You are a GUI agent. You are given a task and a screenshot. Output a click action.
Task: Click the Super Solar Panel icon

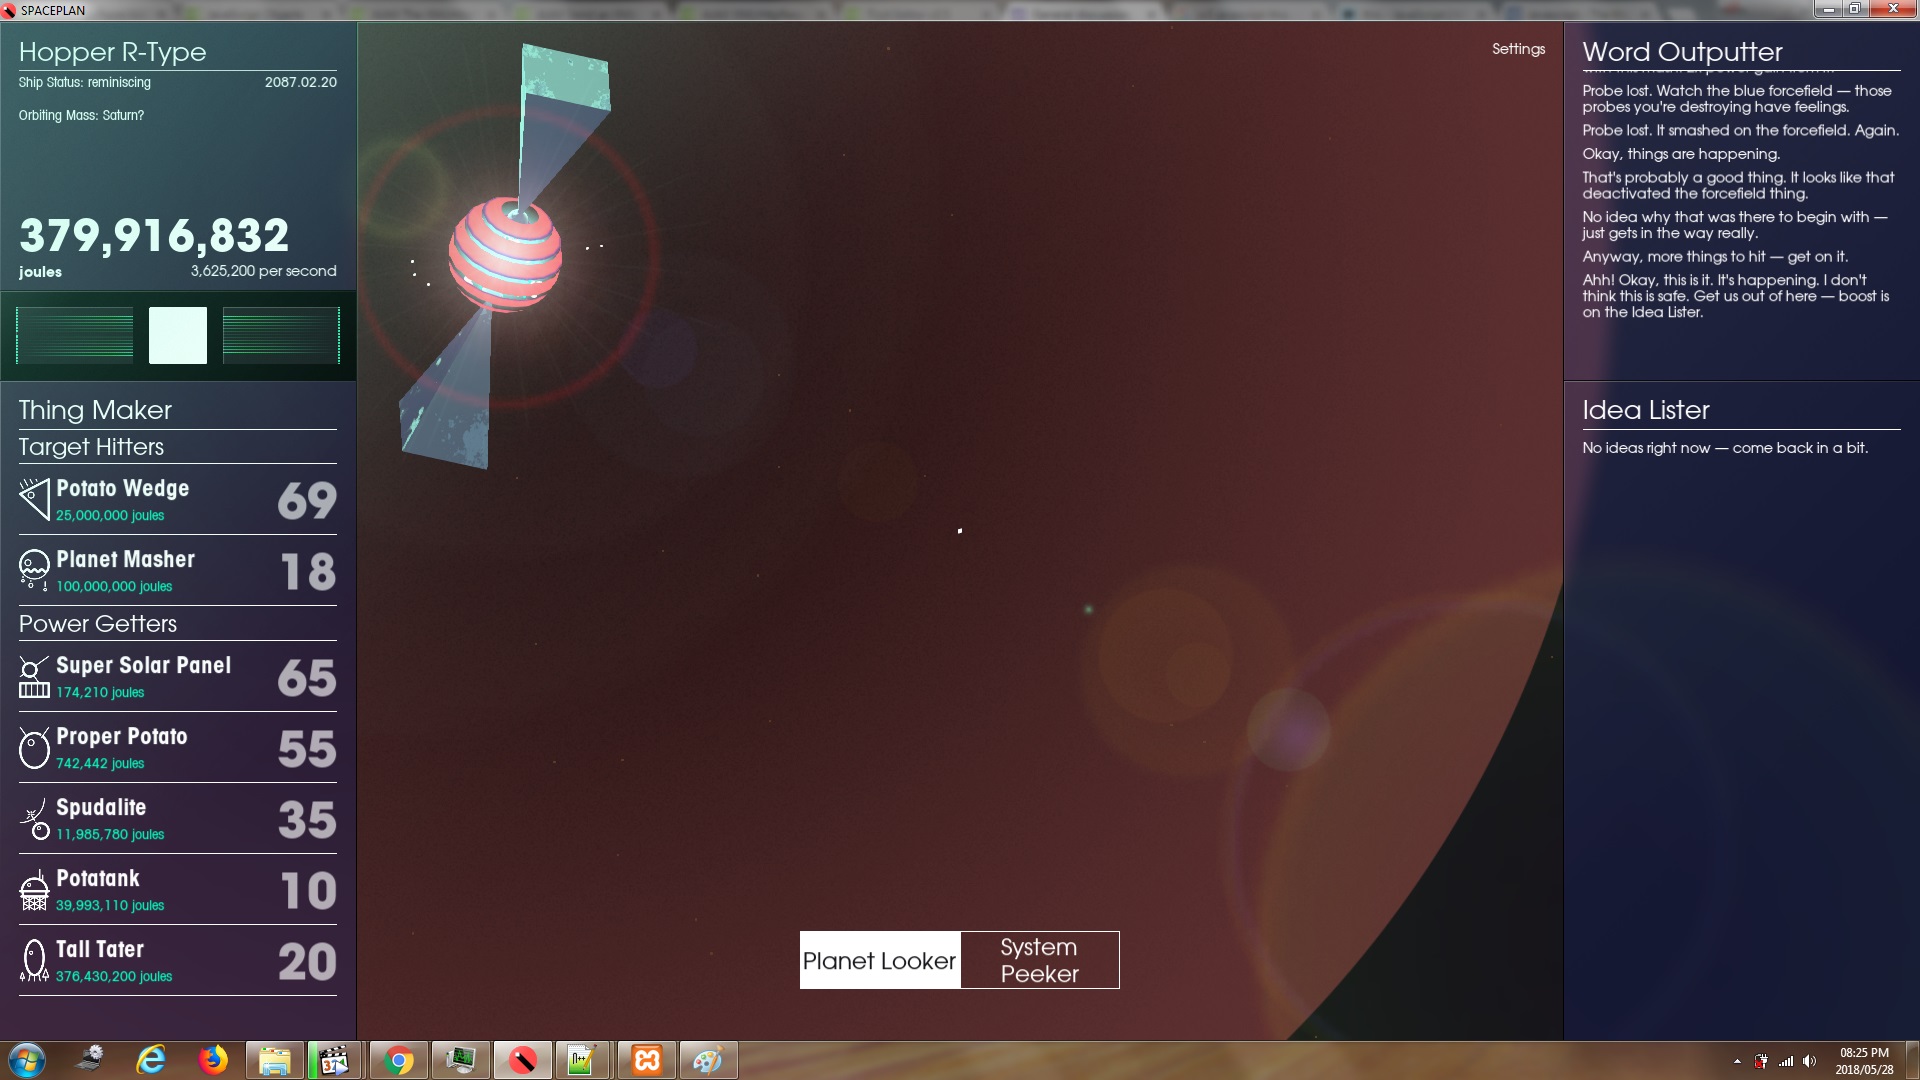(x=34, y=677)
